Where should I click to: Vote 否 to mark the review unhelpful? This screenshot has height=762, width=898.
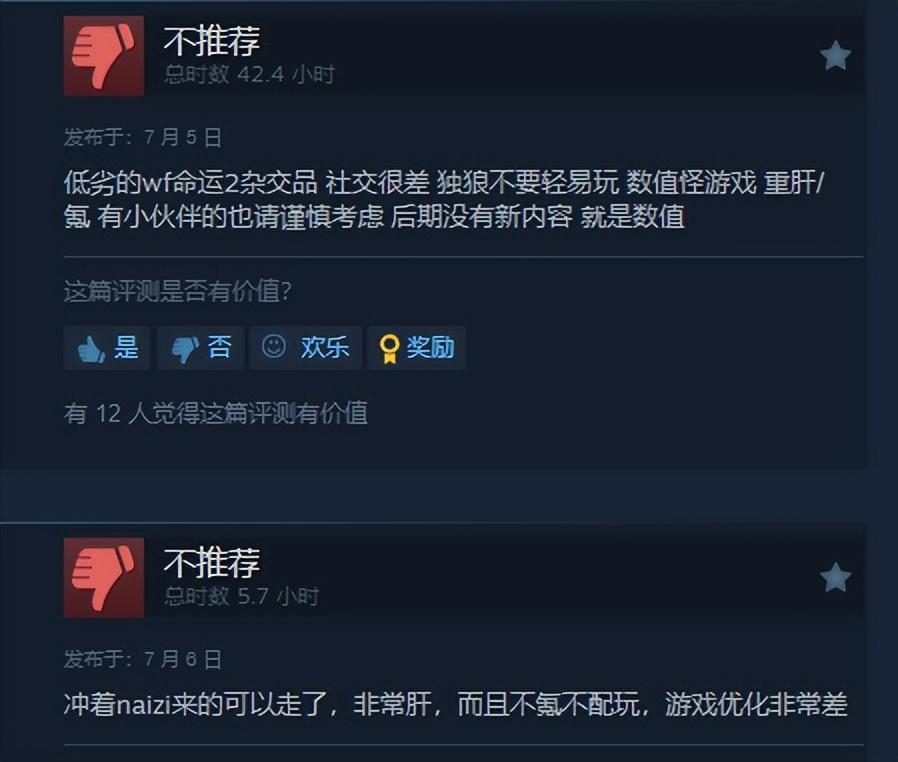201,348
